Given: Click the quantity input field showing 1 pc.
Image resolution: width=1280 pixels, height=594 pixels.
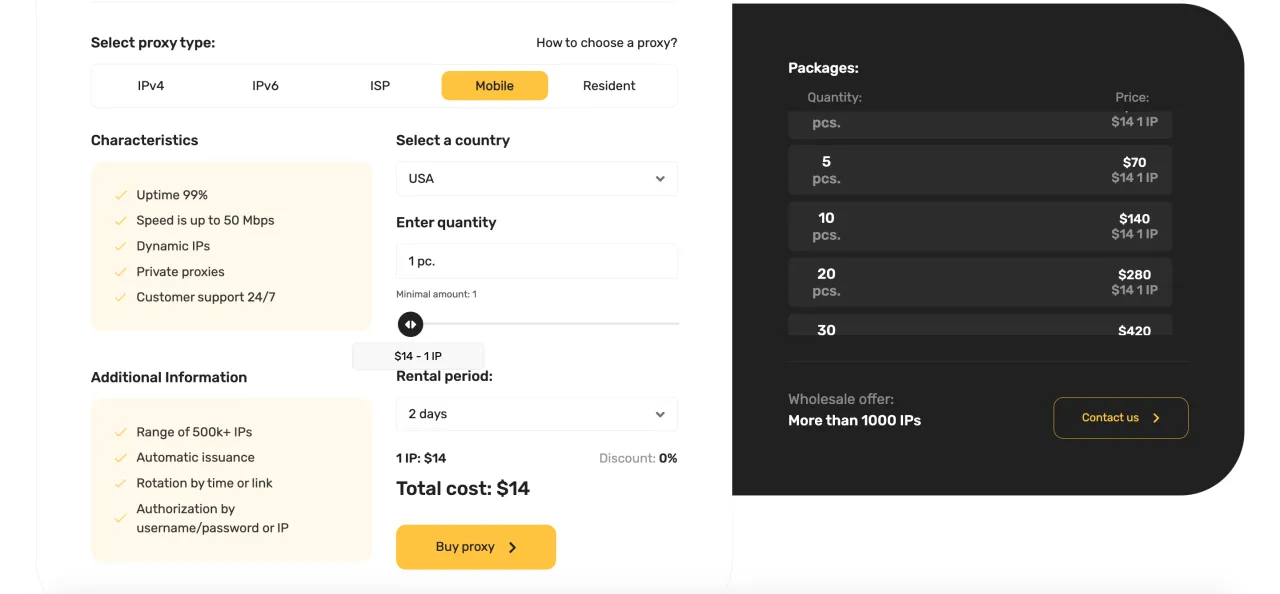Looking at the screenshot, I should (x=536, y=261).
